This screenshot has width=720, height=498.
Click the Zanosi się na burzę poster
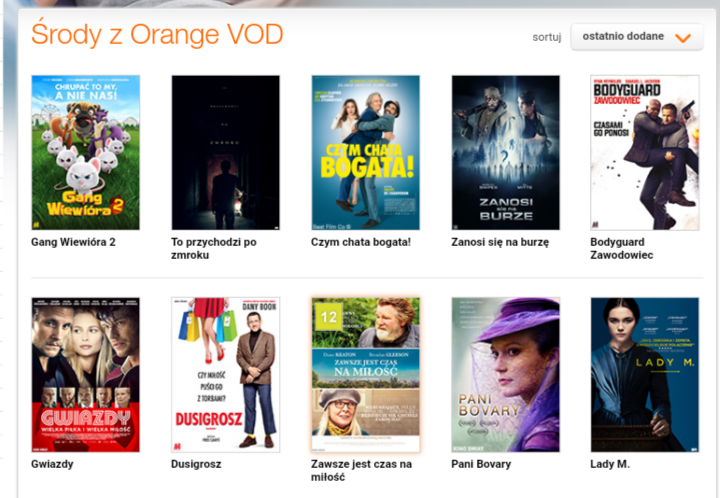tap(506, 153)
